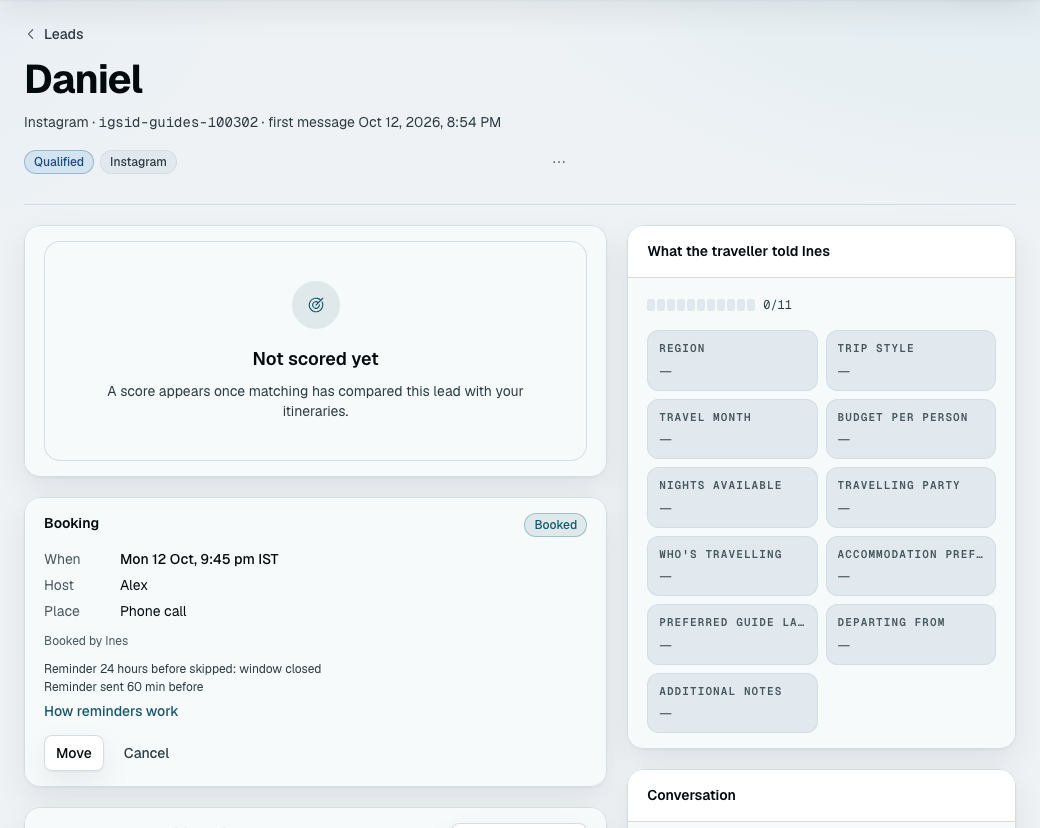
Task: Click the Booking card title
Action: point(72,523)
